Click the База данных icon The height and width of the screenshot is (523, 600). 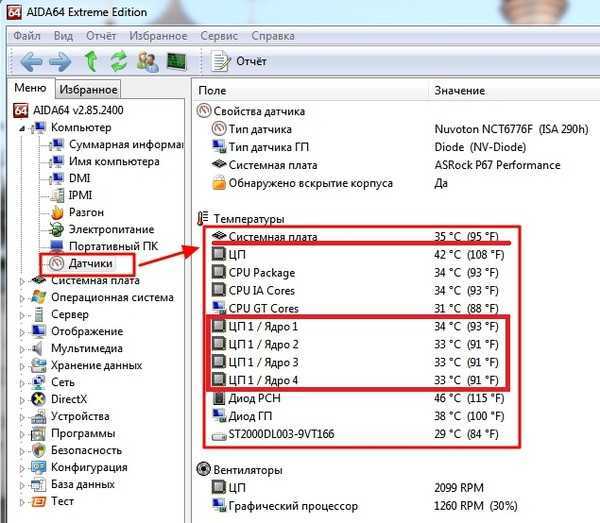click(38, 484)
